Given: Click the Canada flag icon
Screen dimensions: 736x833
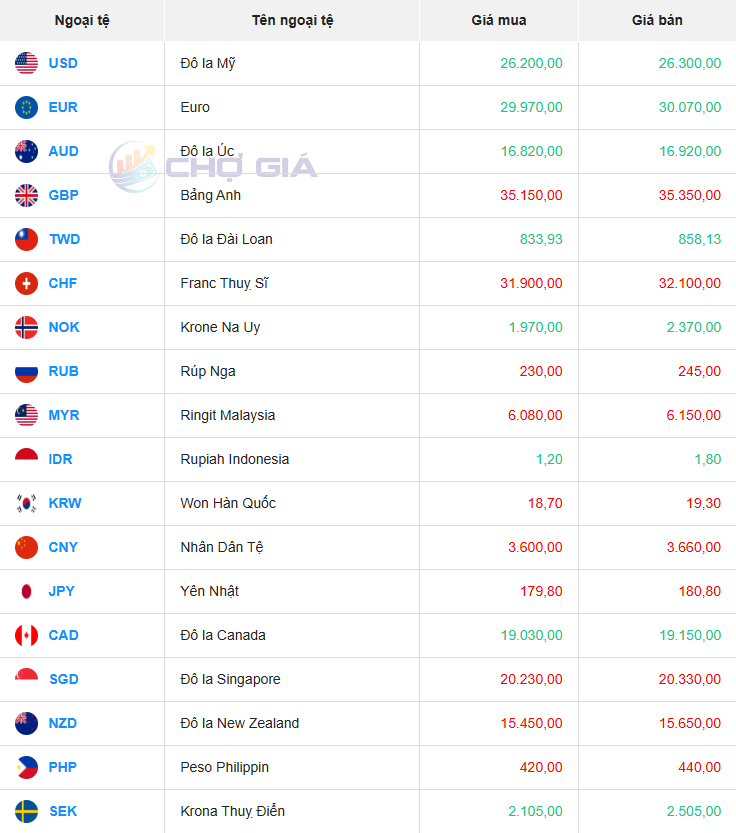Looking at the screenshot, I should pos(26,635).
